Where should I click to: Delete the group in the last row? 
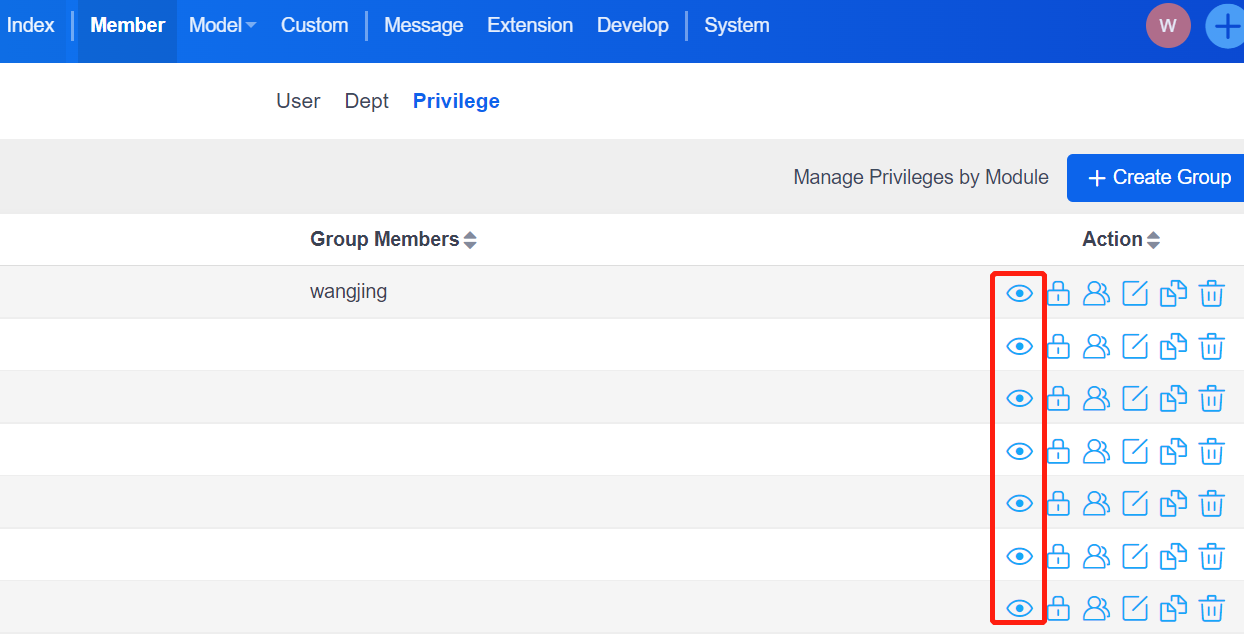[1211, 608]
